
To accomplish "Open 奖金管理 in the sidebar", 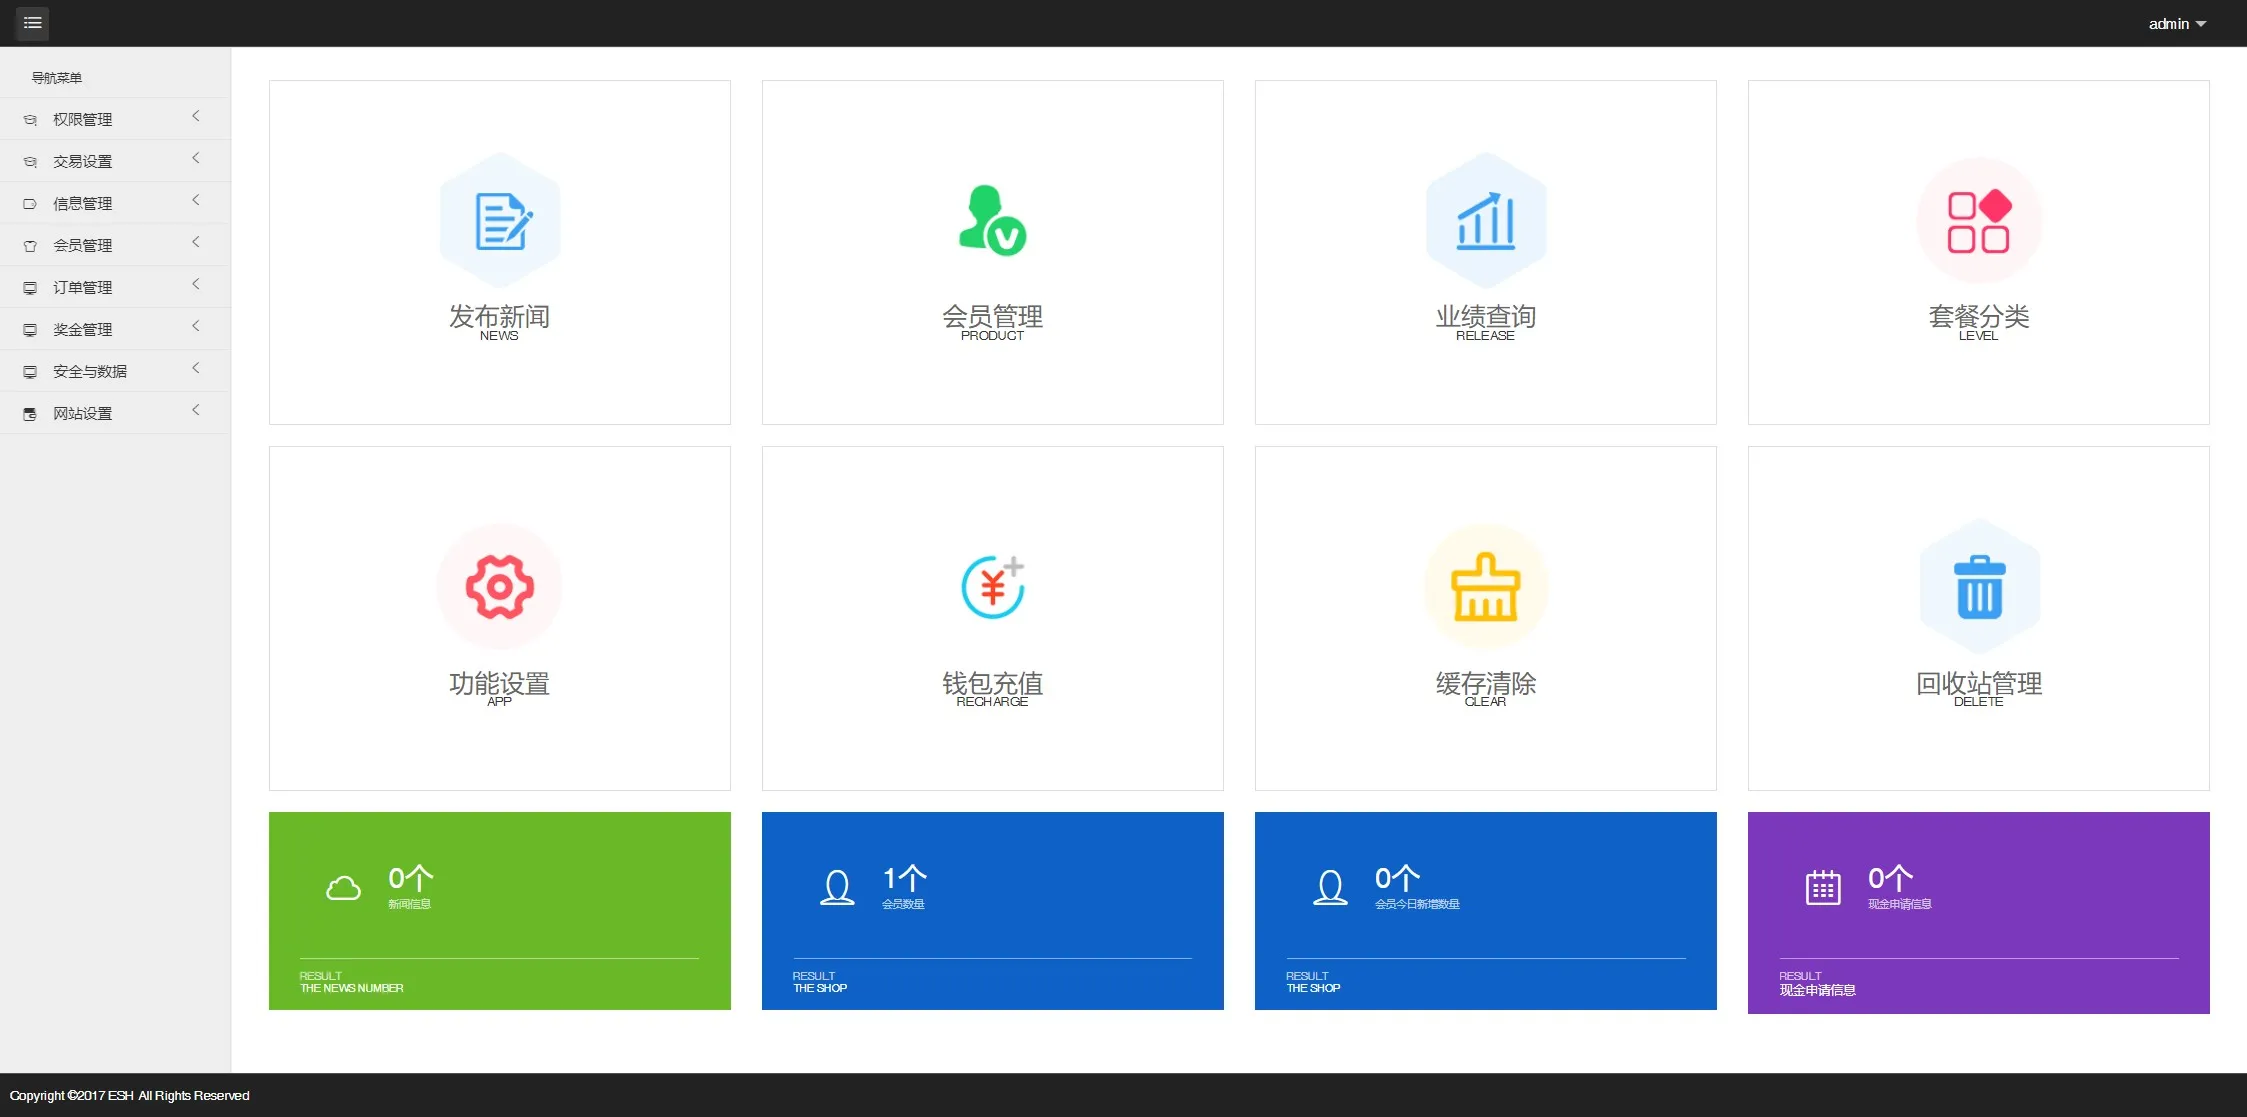I will [83, 329].
